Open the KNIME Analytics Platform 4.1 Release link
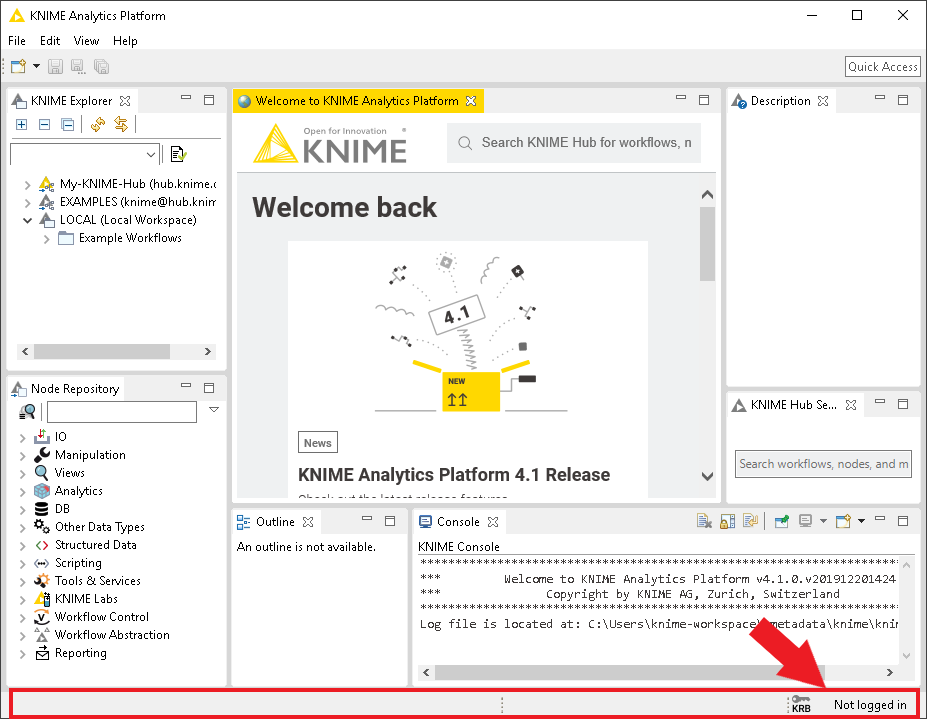This screenshot has width=927, height=719. 454,475
